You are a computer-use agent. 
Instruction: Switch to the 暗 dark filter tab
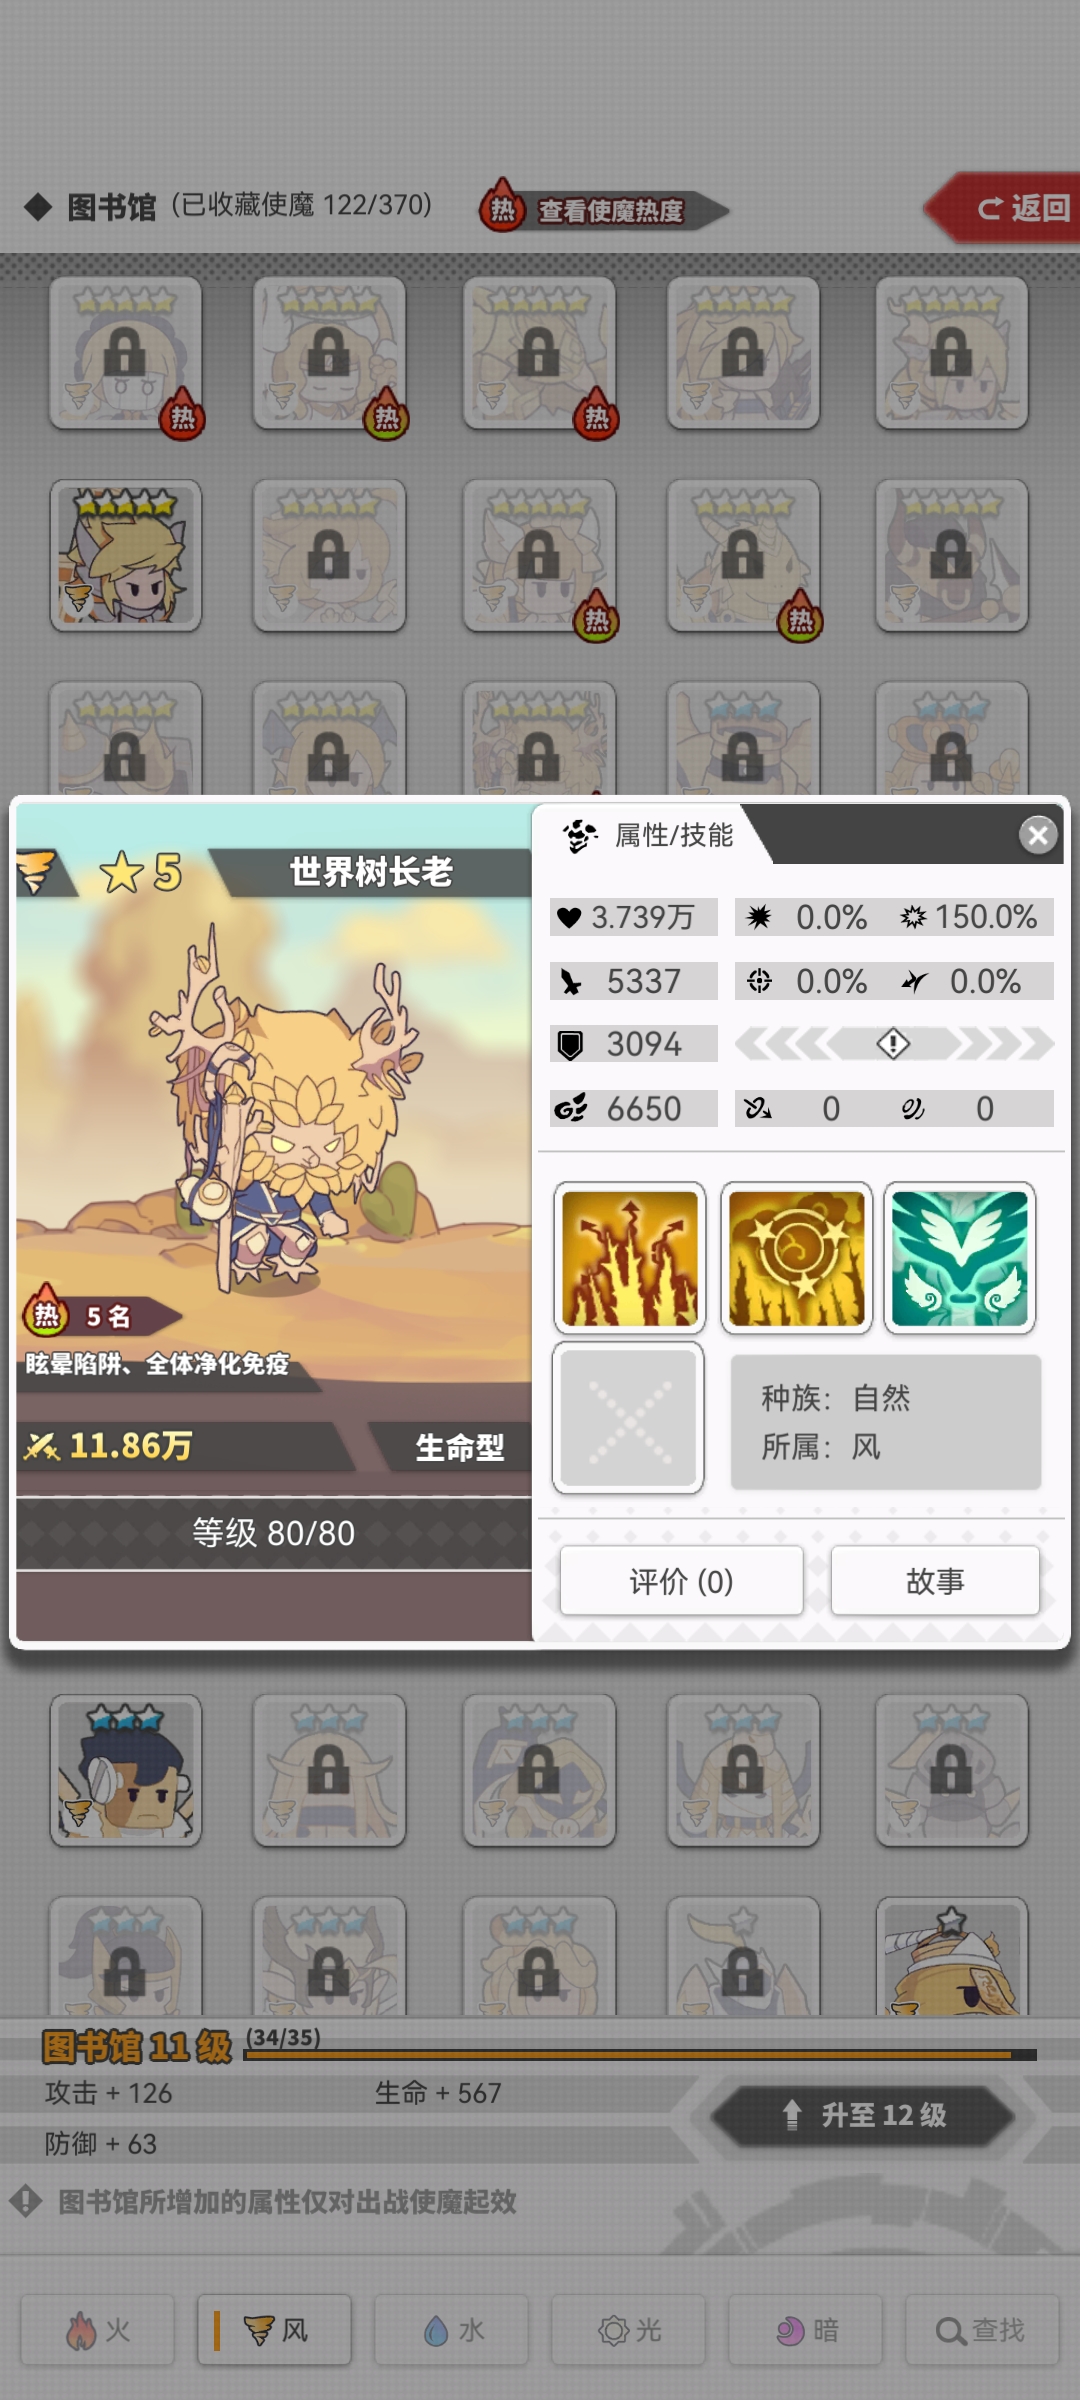click(x=806, y=2330)
